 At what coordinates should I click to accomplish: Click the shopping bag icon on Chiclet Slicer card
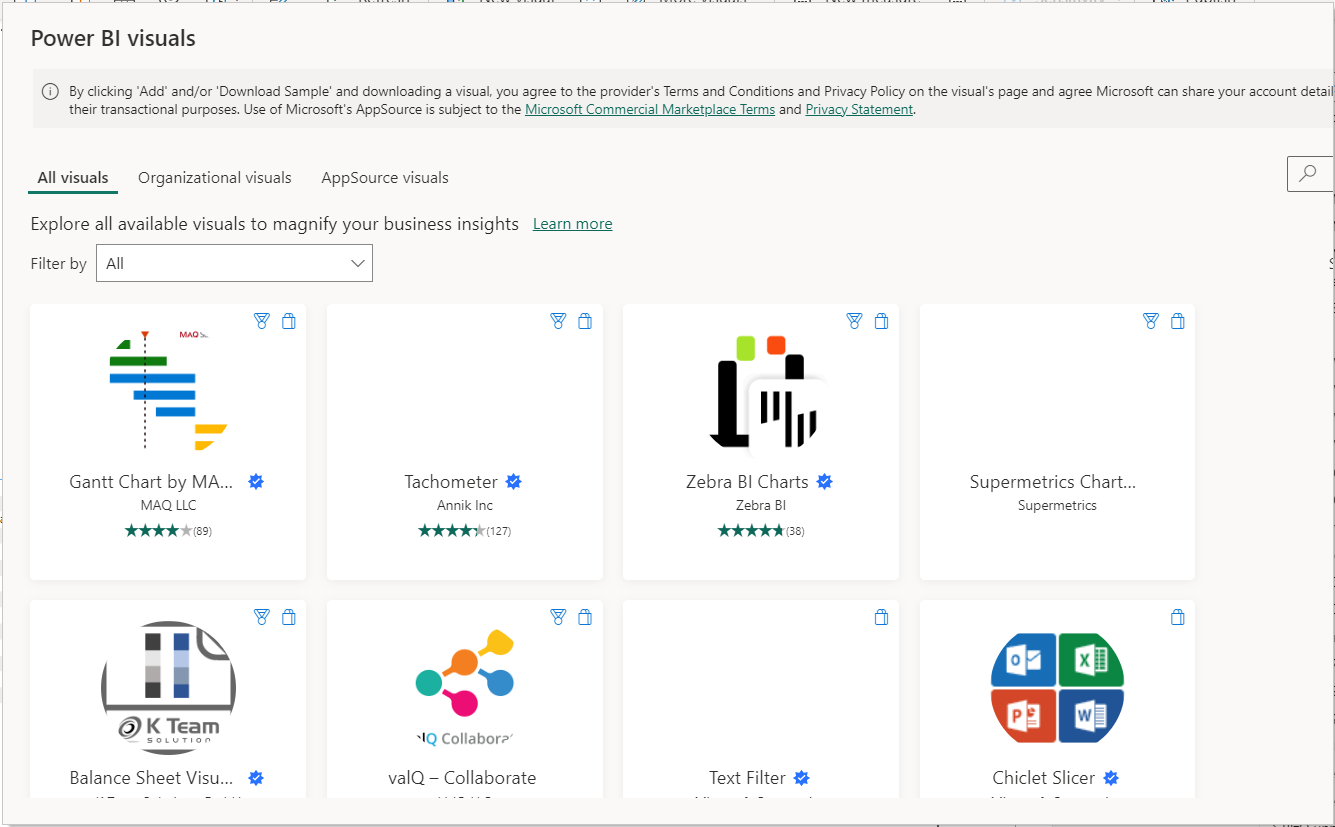pyautogui.click(x=1178, y=617)
